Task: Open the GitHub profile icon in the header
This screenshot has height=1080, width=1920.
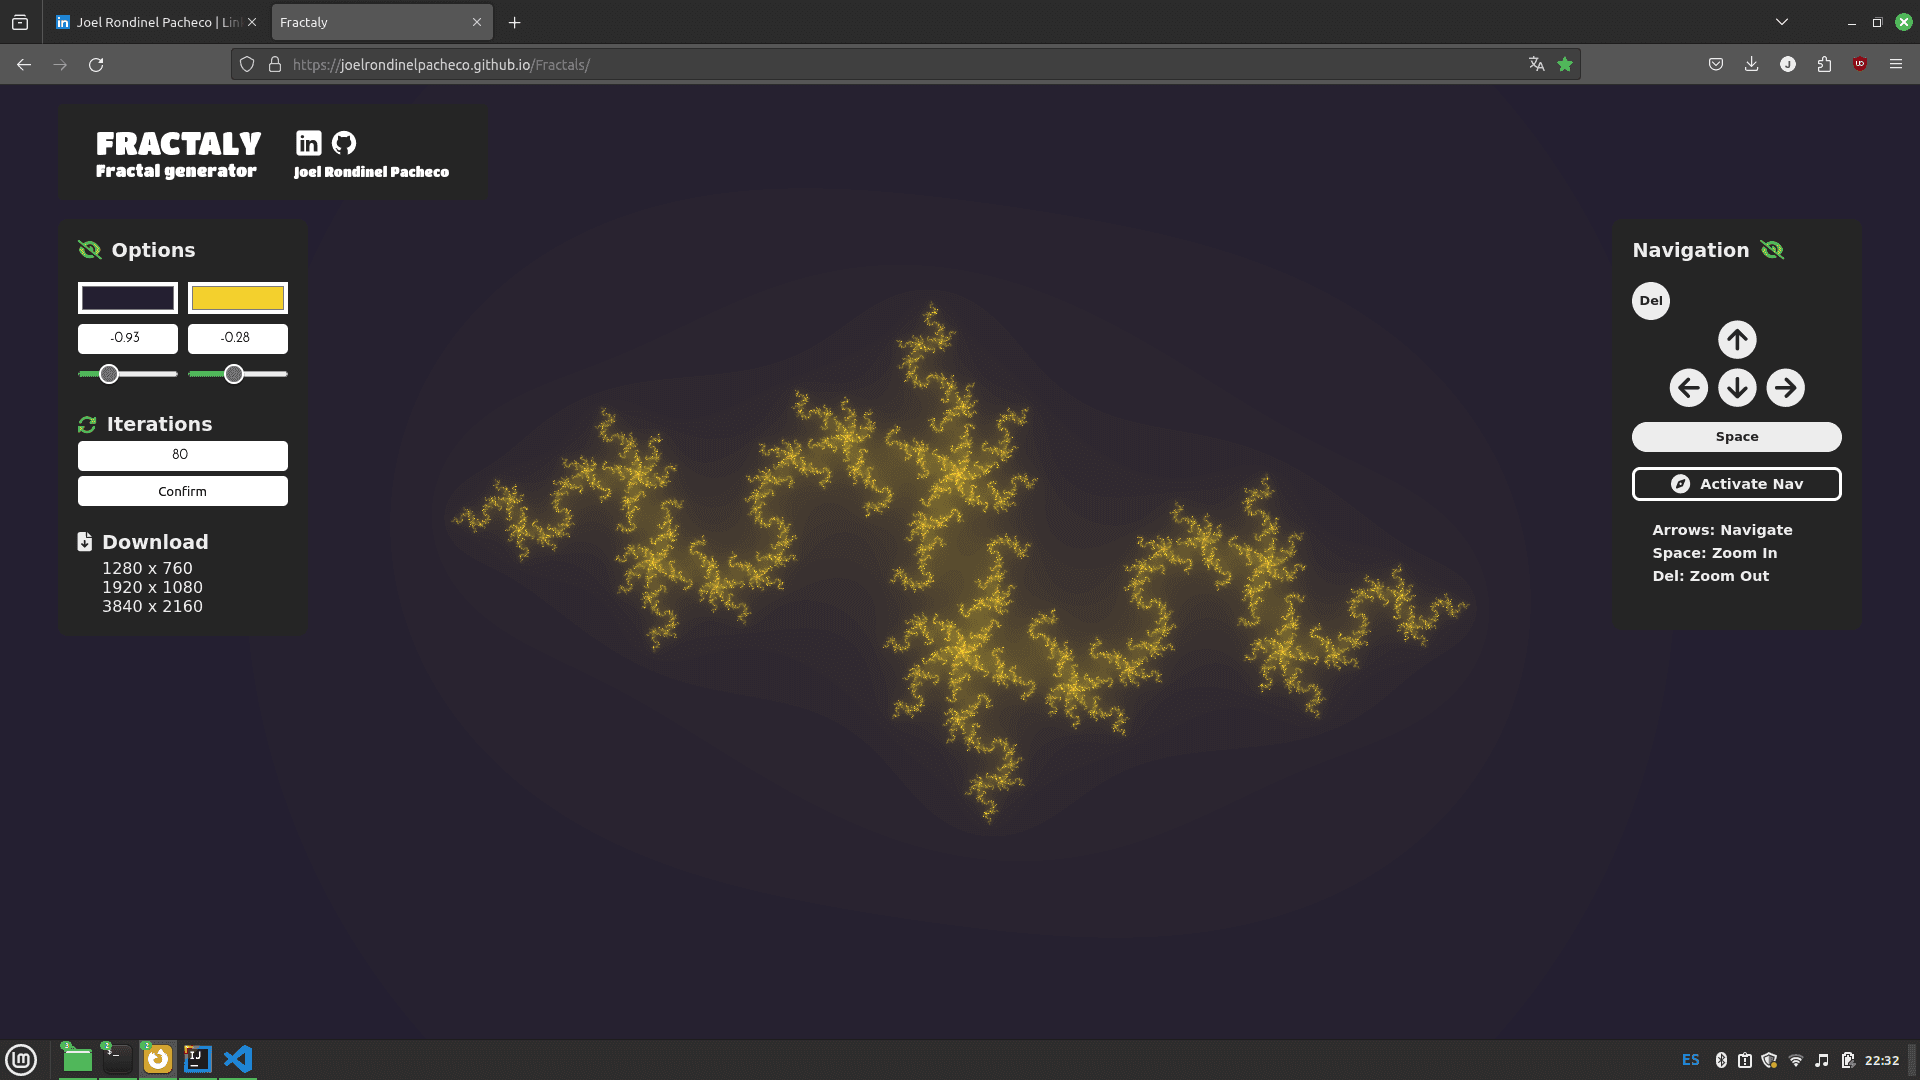Action: pos(344,143)
